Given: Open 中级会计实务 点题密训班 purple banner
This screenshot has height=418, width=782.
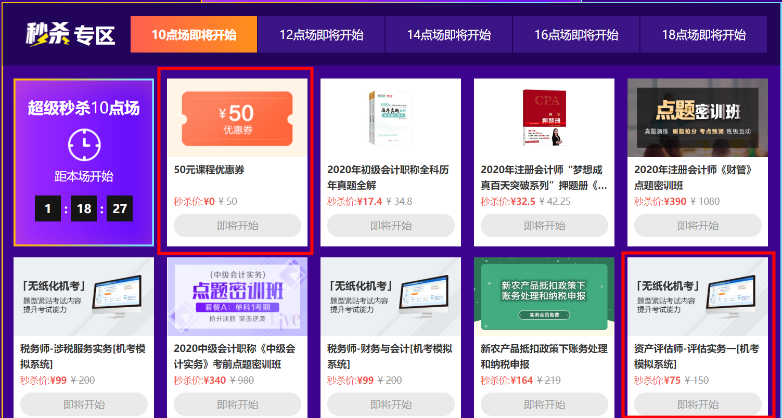Looking at the screenshot, I should pyautogui.click(x=237, y=297).
